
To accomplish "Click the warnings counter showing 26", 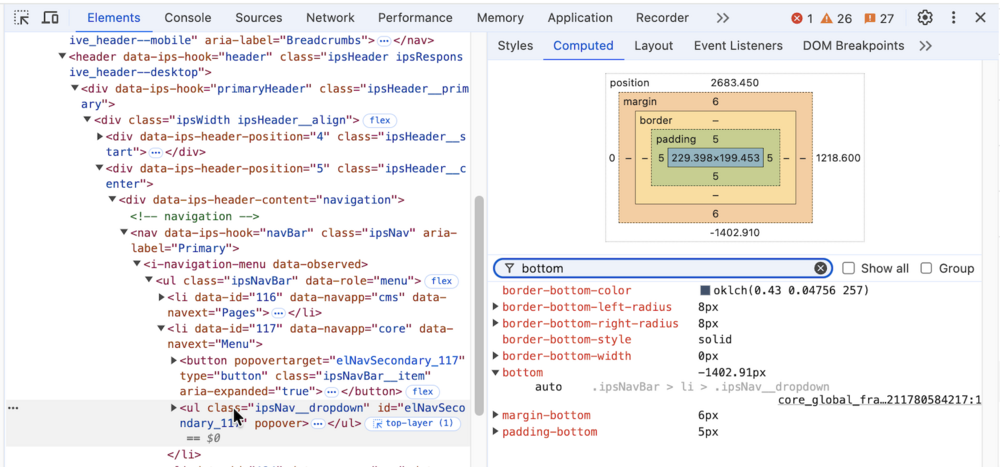I will tap(836, 19).
